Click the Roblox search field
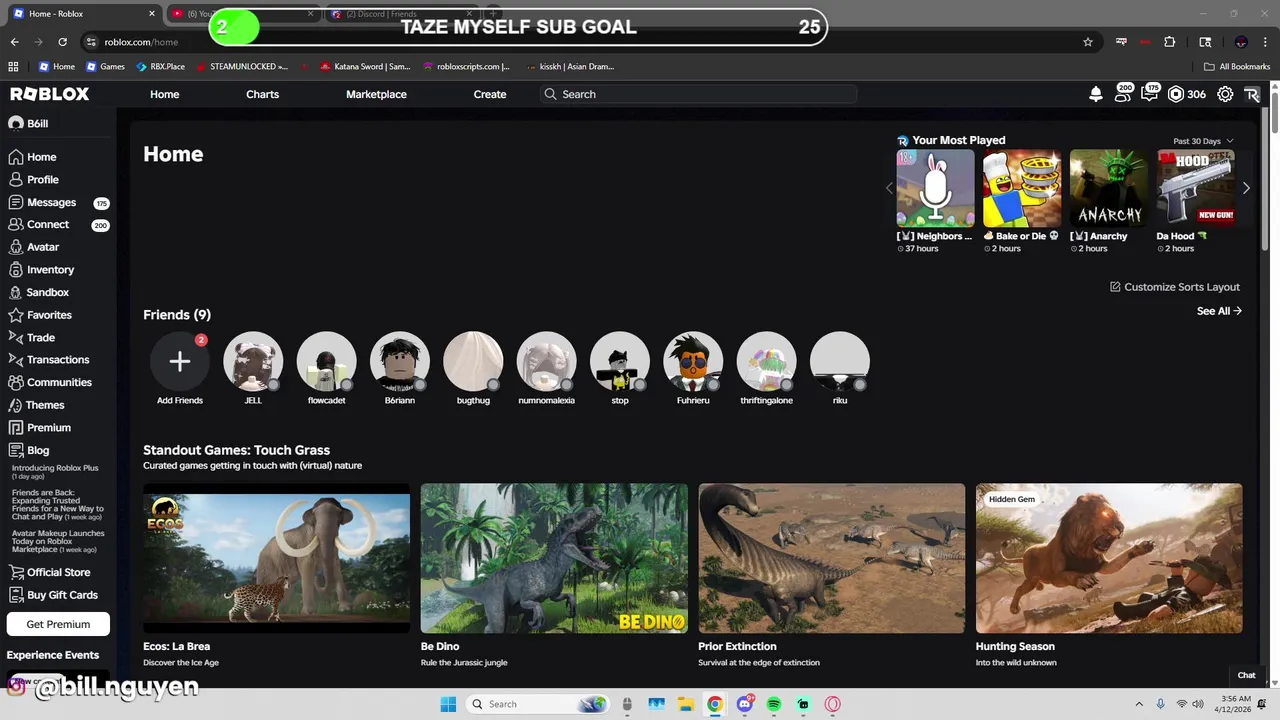Viewport: 1280px width, 720px height. (x=699, y=94)
